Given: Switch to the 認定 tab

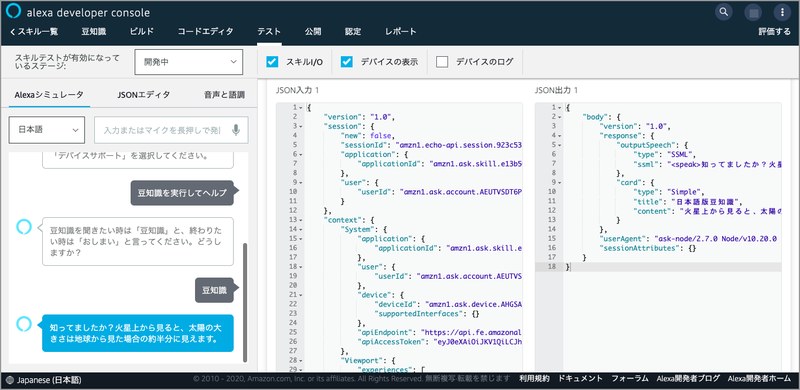Looking at the screenshot, I should [x=353, y=32].
